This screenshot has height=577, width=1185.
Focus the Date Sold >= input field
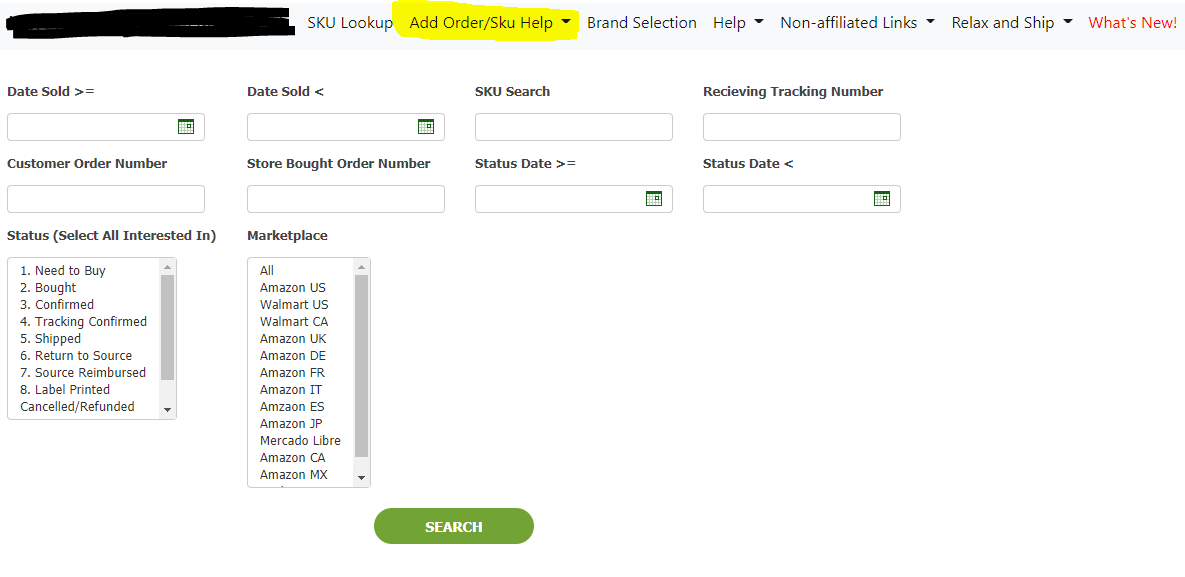pyautogui.click(x=106, y=126)
